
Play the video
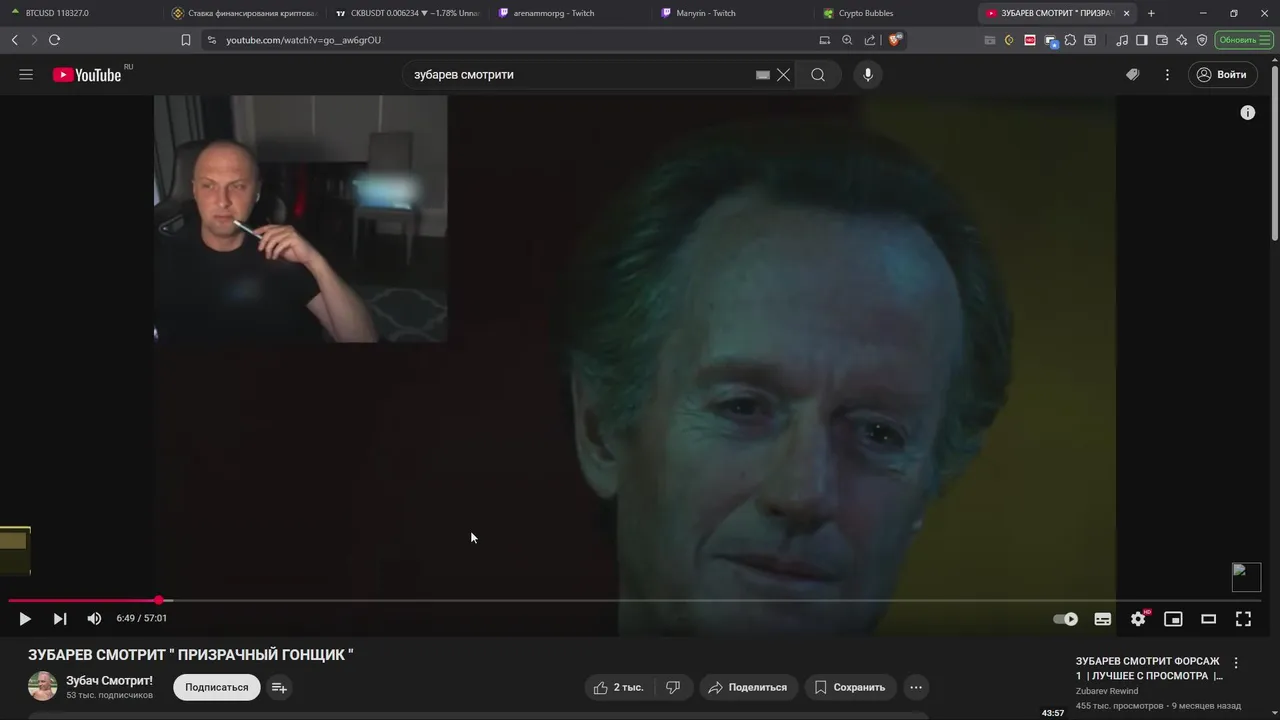25,619
